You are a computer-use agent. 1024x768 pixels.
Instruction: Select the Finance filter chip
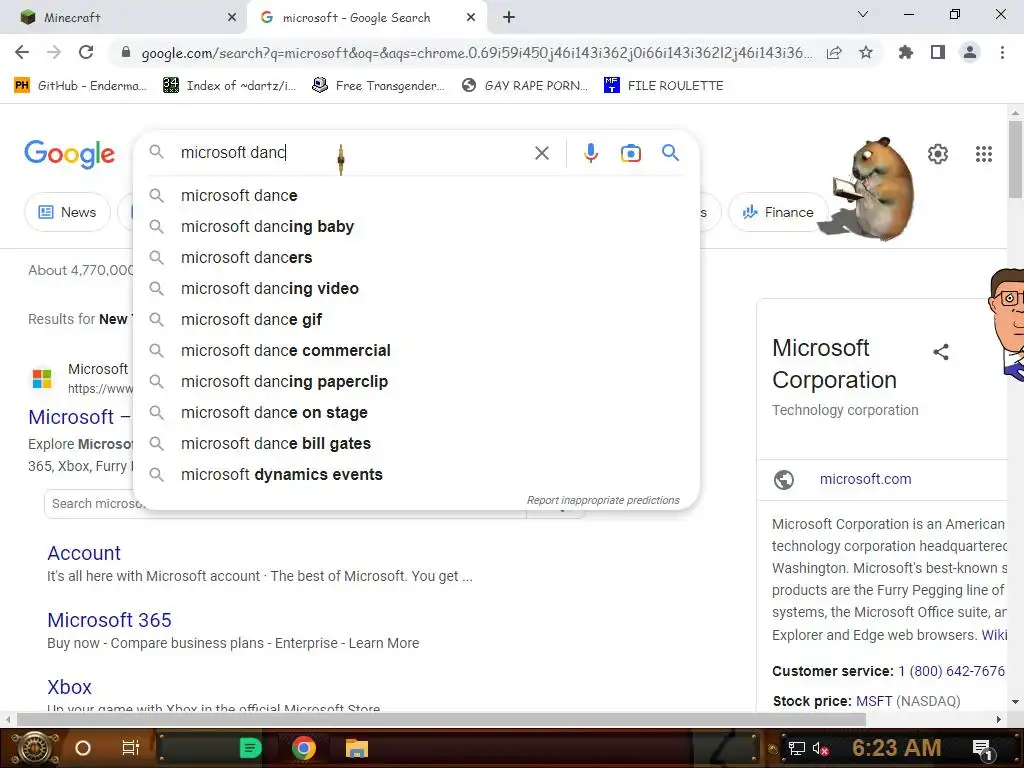pyautogui.click(x=778, y=212)
